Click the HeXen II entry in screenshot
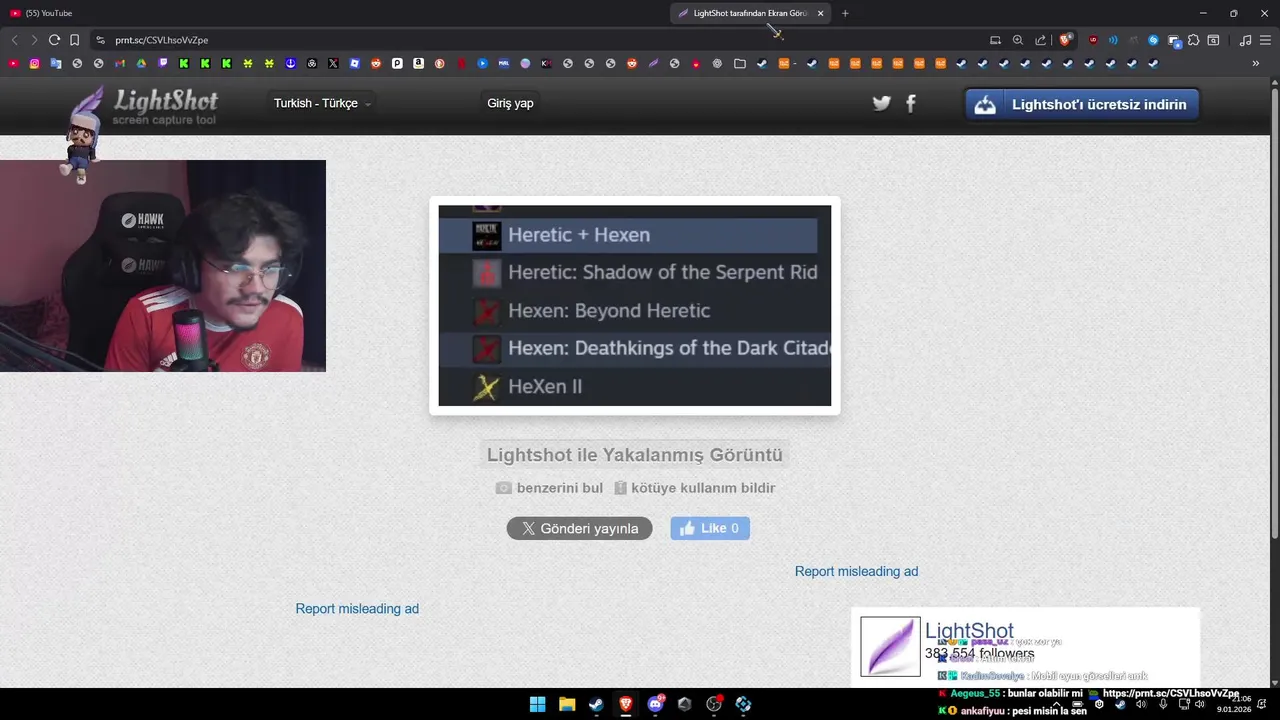This screenshot has width=1280, height=720. point(545,387)
